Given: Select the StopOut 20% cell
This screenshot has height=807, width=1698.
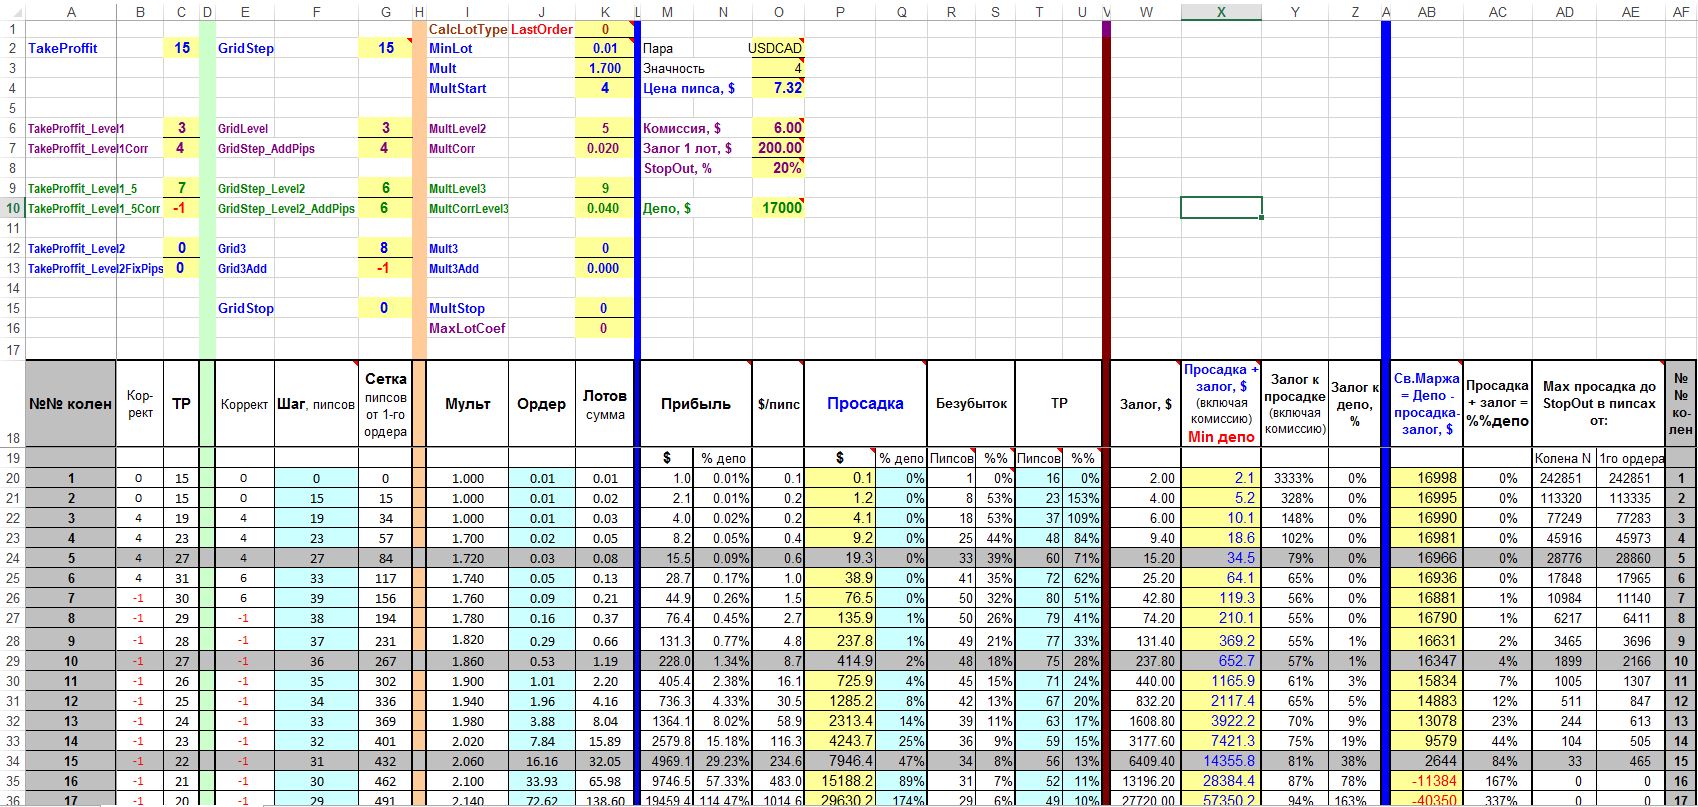Looking at the screenshot, I should [x=777, y=168].
